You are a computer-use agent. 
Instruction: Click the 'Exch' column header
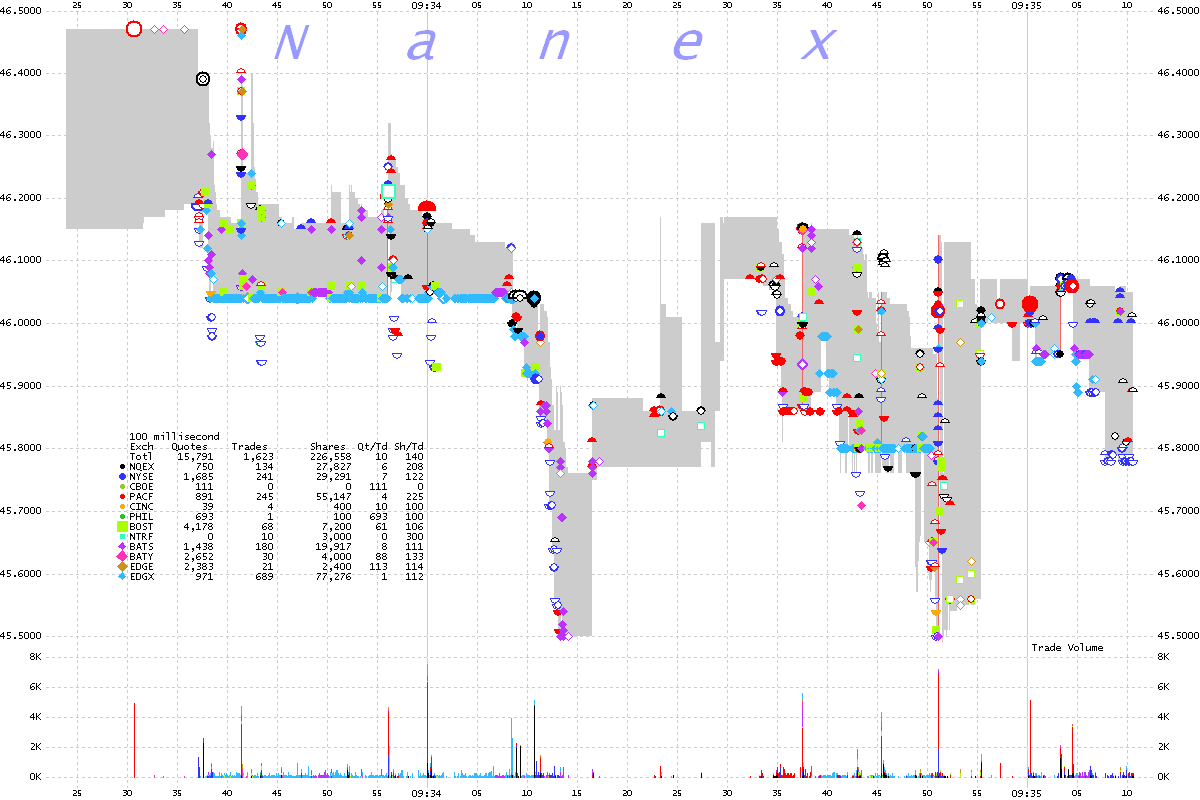[x=142, y=447]
